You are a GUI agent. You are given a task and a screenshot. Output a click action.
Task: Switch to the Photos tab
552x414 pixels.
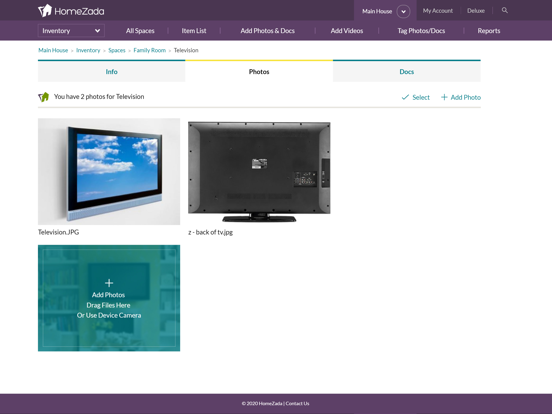coord(259,71)
